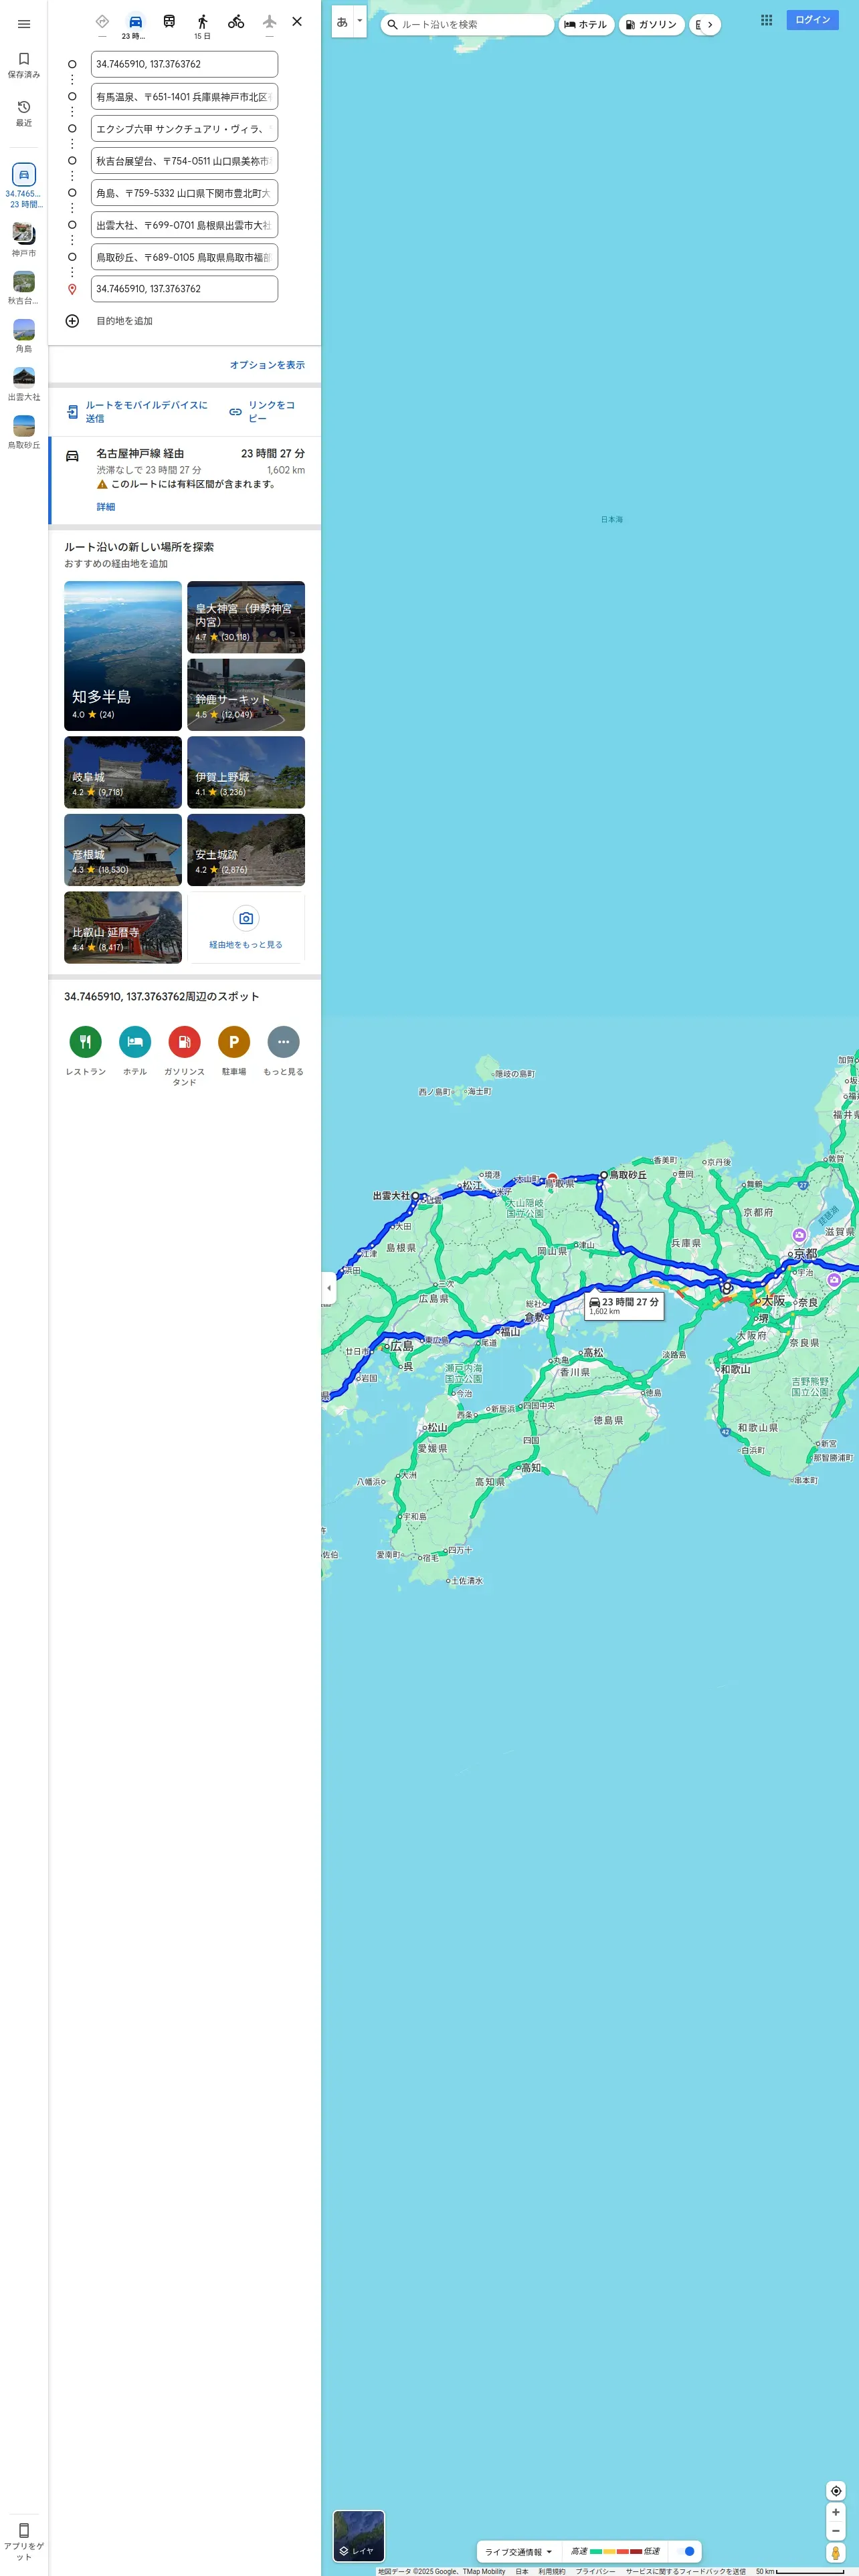The height and width of the screenshot is (2576, 859).
Task: Collapse the side panel with the arrow handle
Action: 329,1288
